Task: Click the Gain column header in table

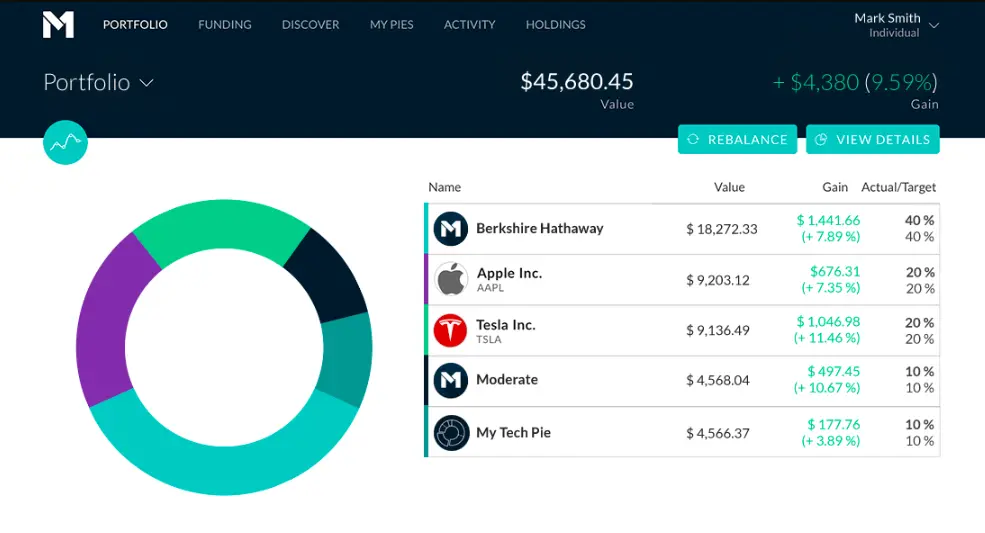Action: pos(835,187)
